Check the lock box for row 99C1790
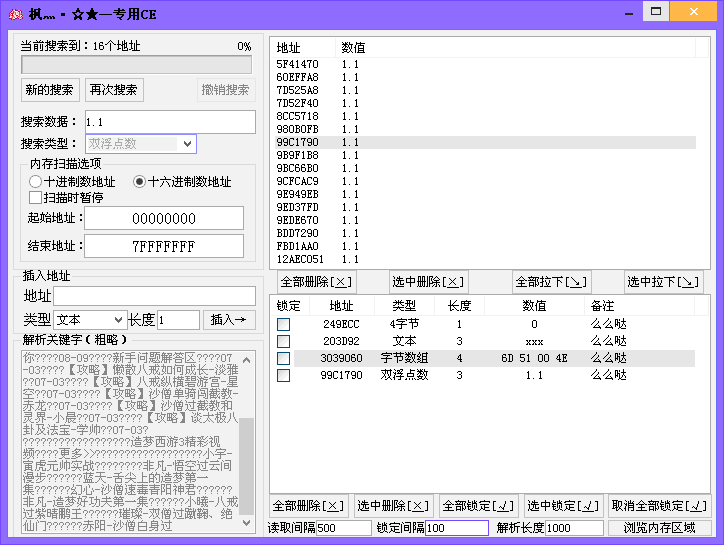This screenshot has height=545, width=724. point(284,375)
